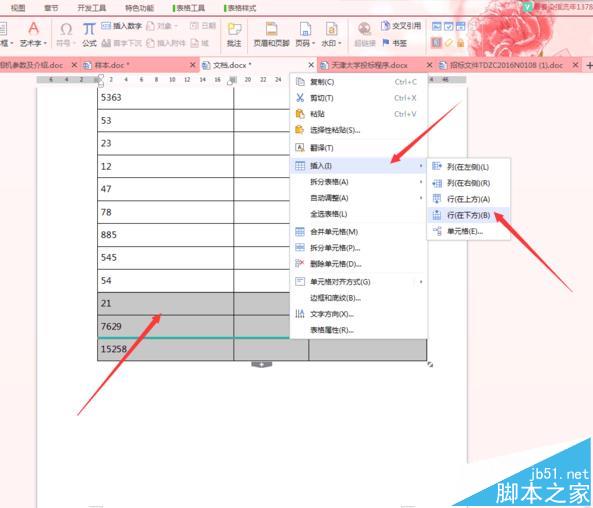The image size is (593, 508).
Task: Click the table resize handle at corner
Action: pyautogui.click(x=430, y=364)
